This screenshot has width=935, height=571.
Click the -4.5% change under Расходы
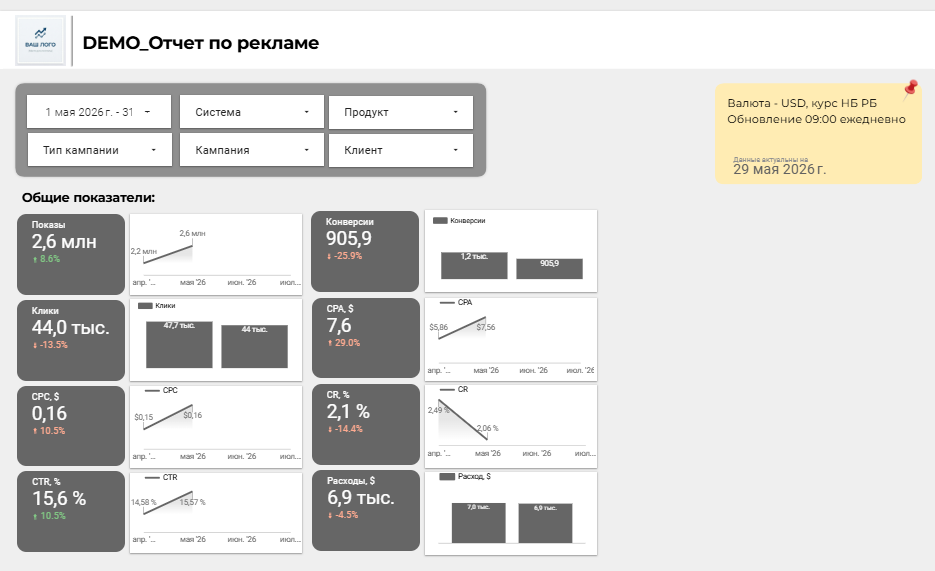tap(343, 515)
